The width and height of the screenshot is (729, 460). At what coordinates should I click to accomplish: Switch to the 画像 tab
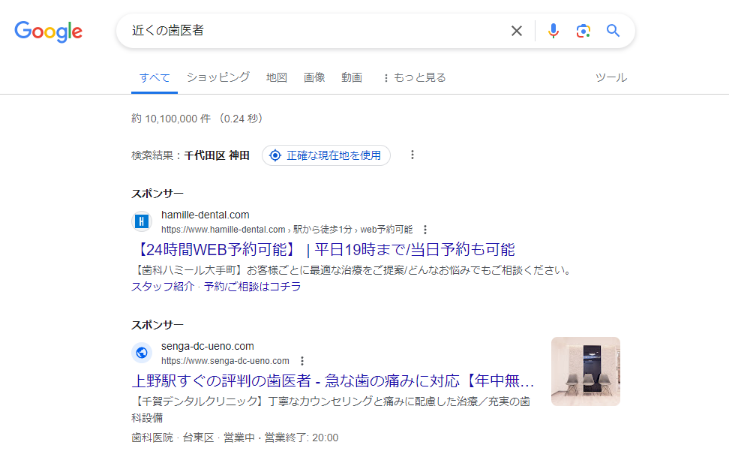click(314, 77)
